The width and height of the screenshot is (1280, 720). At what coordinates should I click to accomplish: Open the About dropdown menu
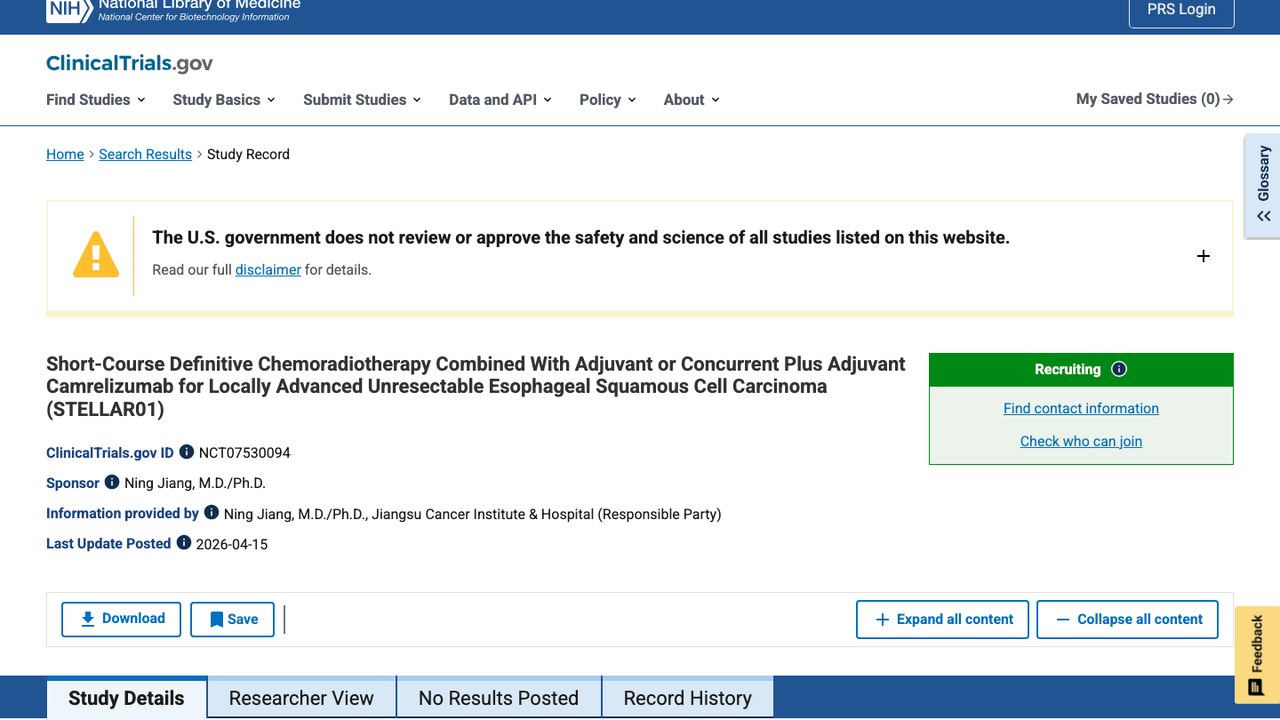(692, 99)
